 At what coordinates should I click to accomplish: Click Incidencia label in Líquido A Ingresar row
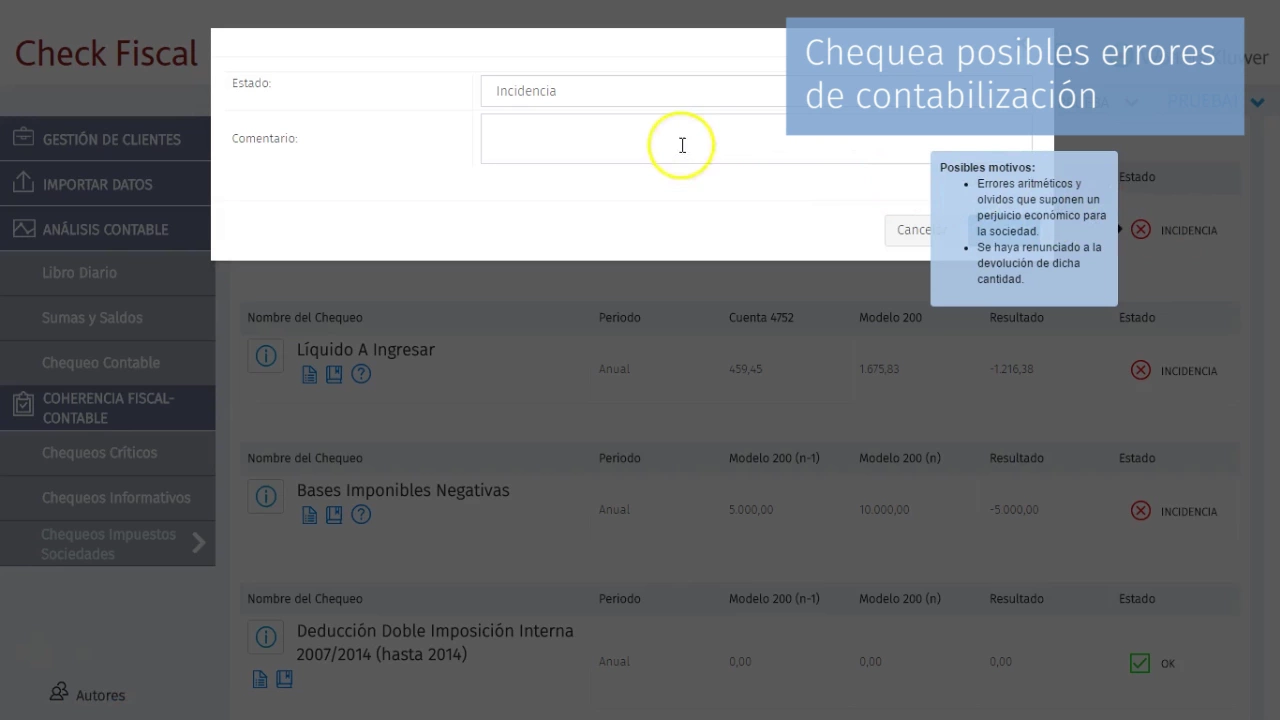pyautogui.click(x=1188, y=371)
